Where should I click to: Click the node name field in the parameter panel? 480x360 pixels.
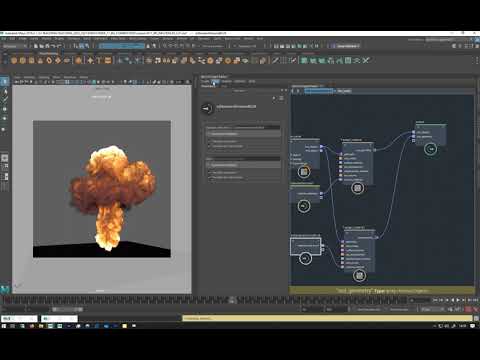[236, 107]
